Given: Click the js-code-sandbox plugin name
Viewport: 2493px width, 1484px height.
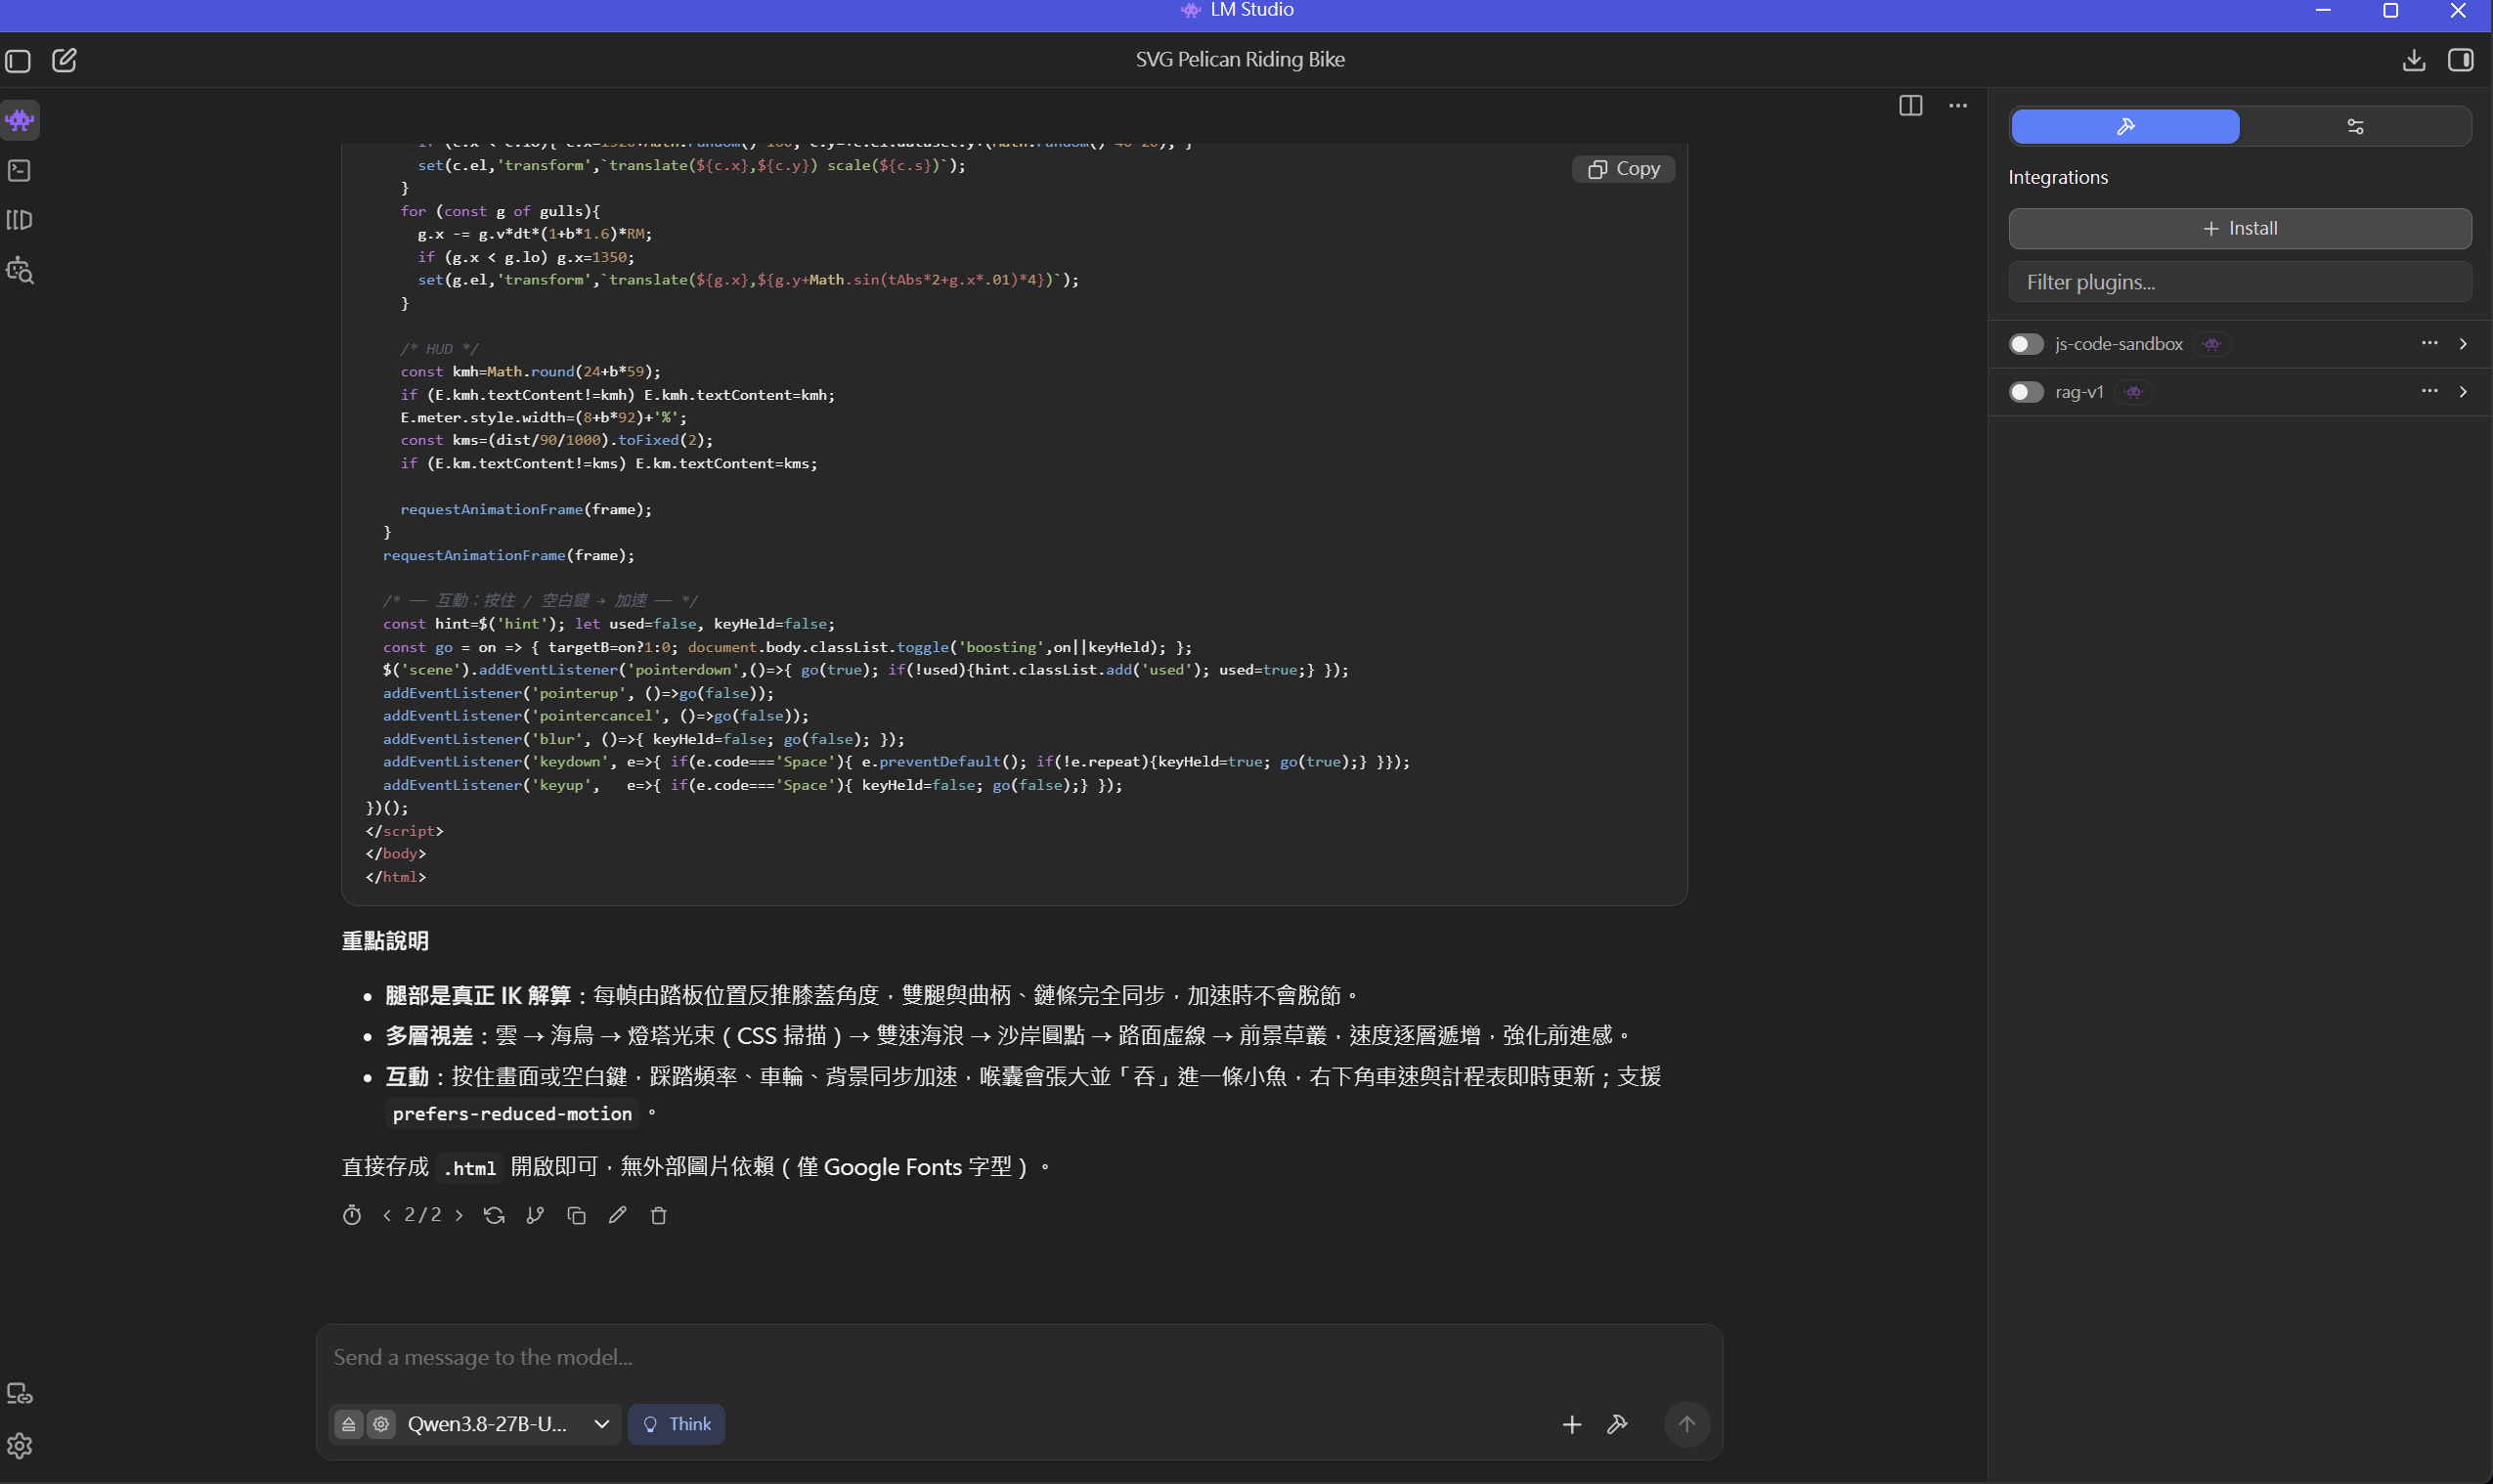Looking at the screenshot, I should click(x=2118, y=344).
